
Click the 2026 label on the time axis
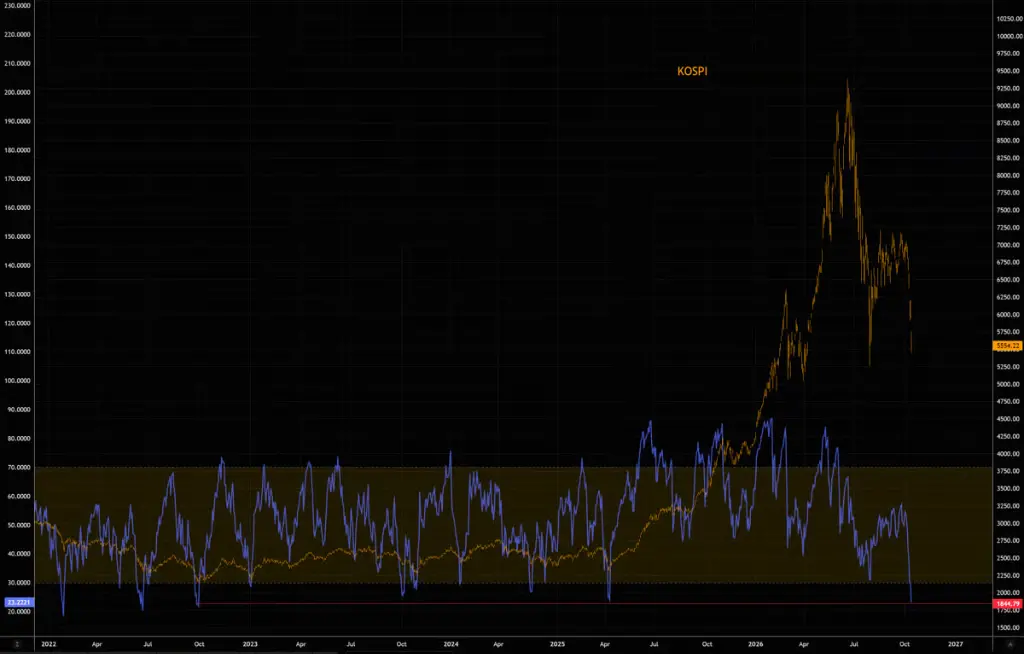(756, 644)
